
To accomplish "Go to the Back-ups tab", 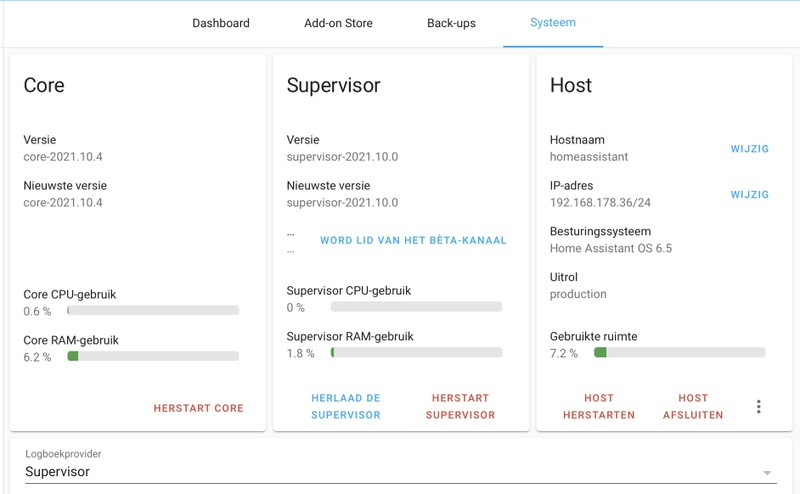I will tap(452, 23).
